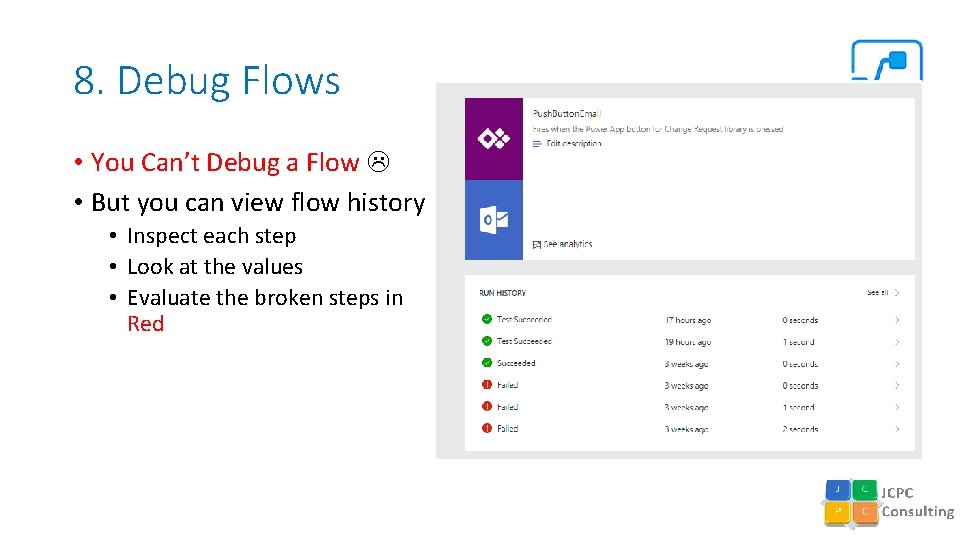Click the purple PowerApps connector icon
The image size is (960, 540).
tap(493, 139)
